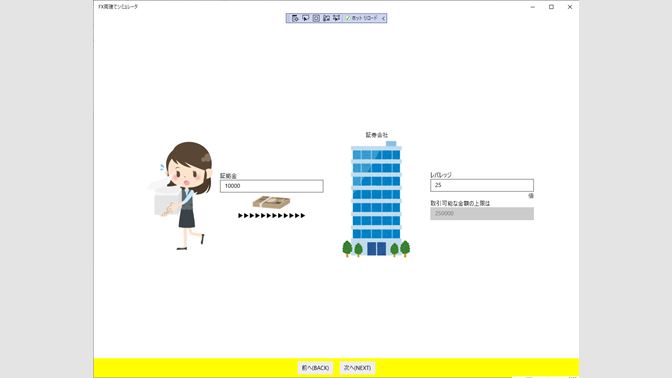
Task: Click the office worker woman illustration
Action: [x=181, y=195]
